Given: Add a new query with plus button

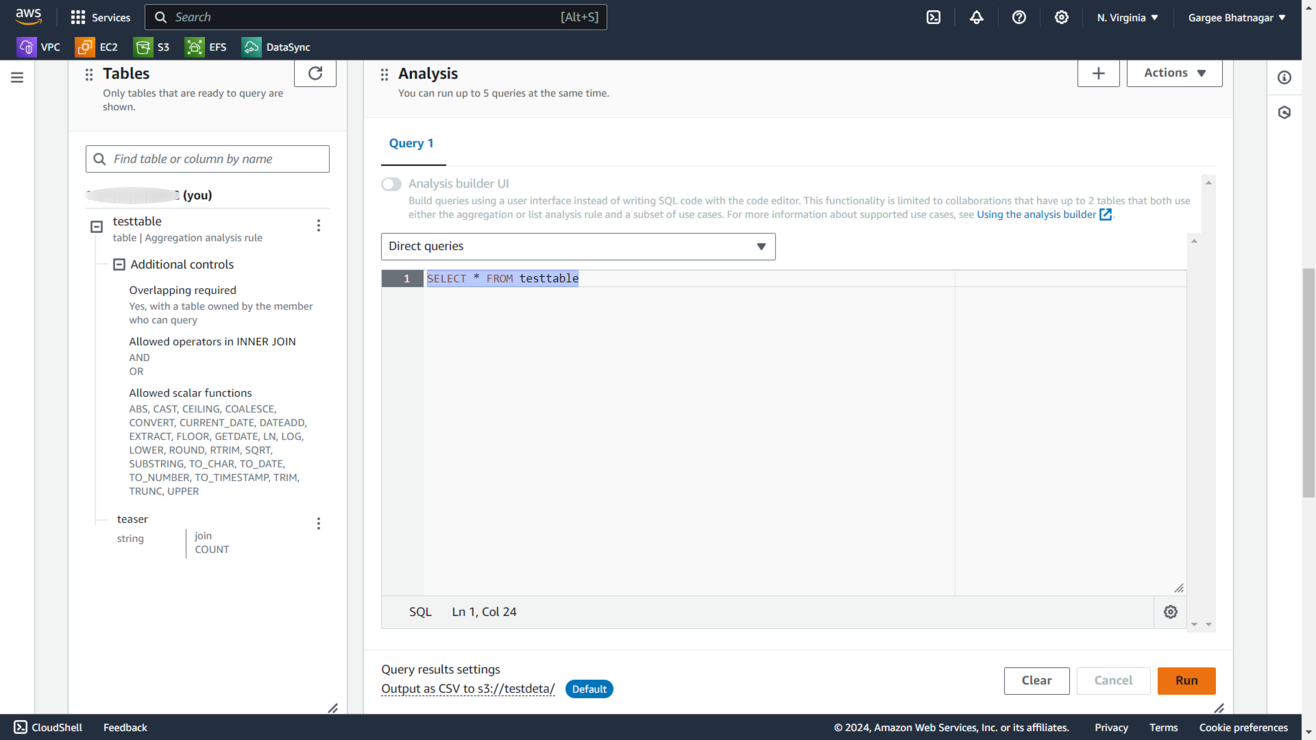Looking at the screenshot, I should coord(1098,73).
